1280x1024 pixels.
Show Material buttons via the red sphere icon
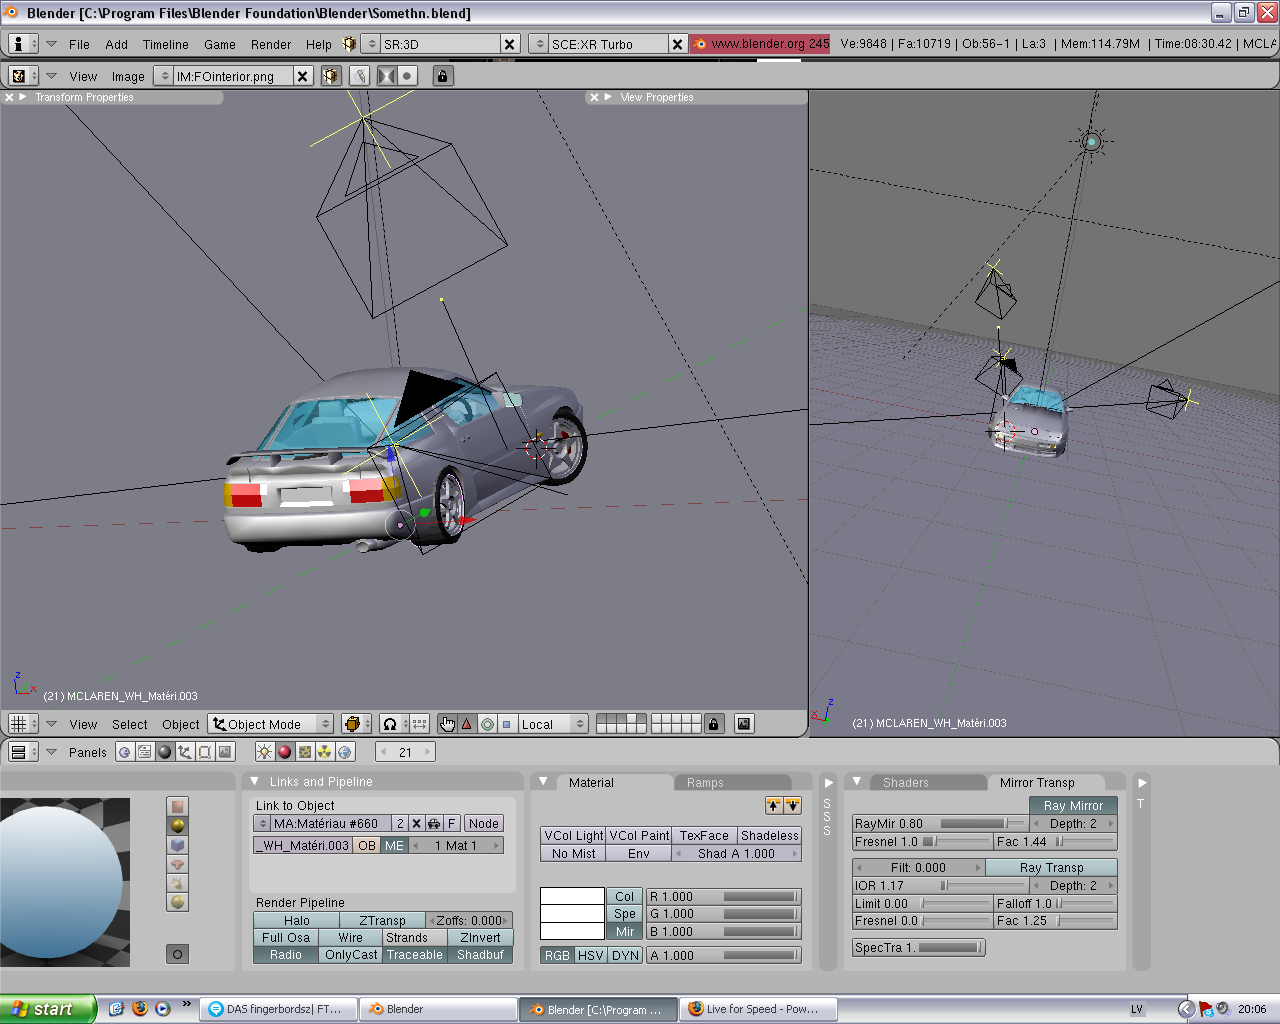click(284, 752)
